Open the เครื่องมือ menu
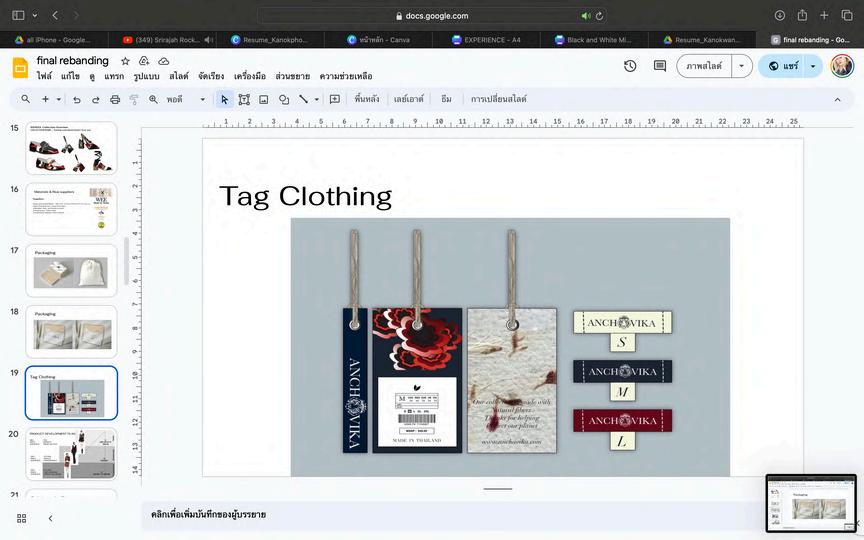864x540 pixels. pyautogui.click(x=250, y=76)
